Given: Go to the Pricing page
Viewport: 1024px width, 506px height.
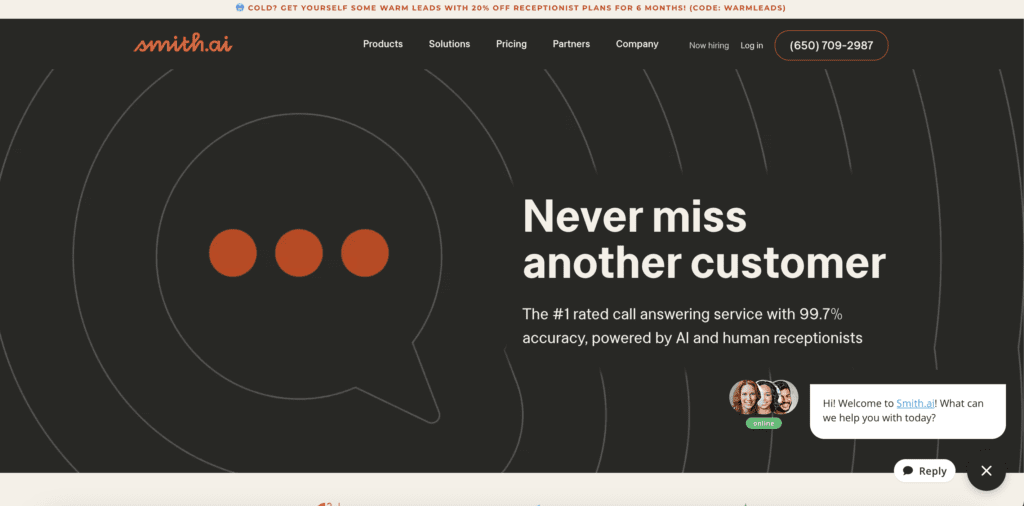Looking at the screenshot, I should (511, 44).
